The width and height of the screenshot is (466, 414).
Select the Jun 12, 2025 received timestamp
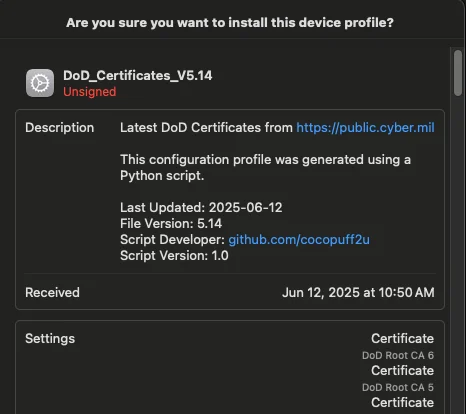(358, 293)
